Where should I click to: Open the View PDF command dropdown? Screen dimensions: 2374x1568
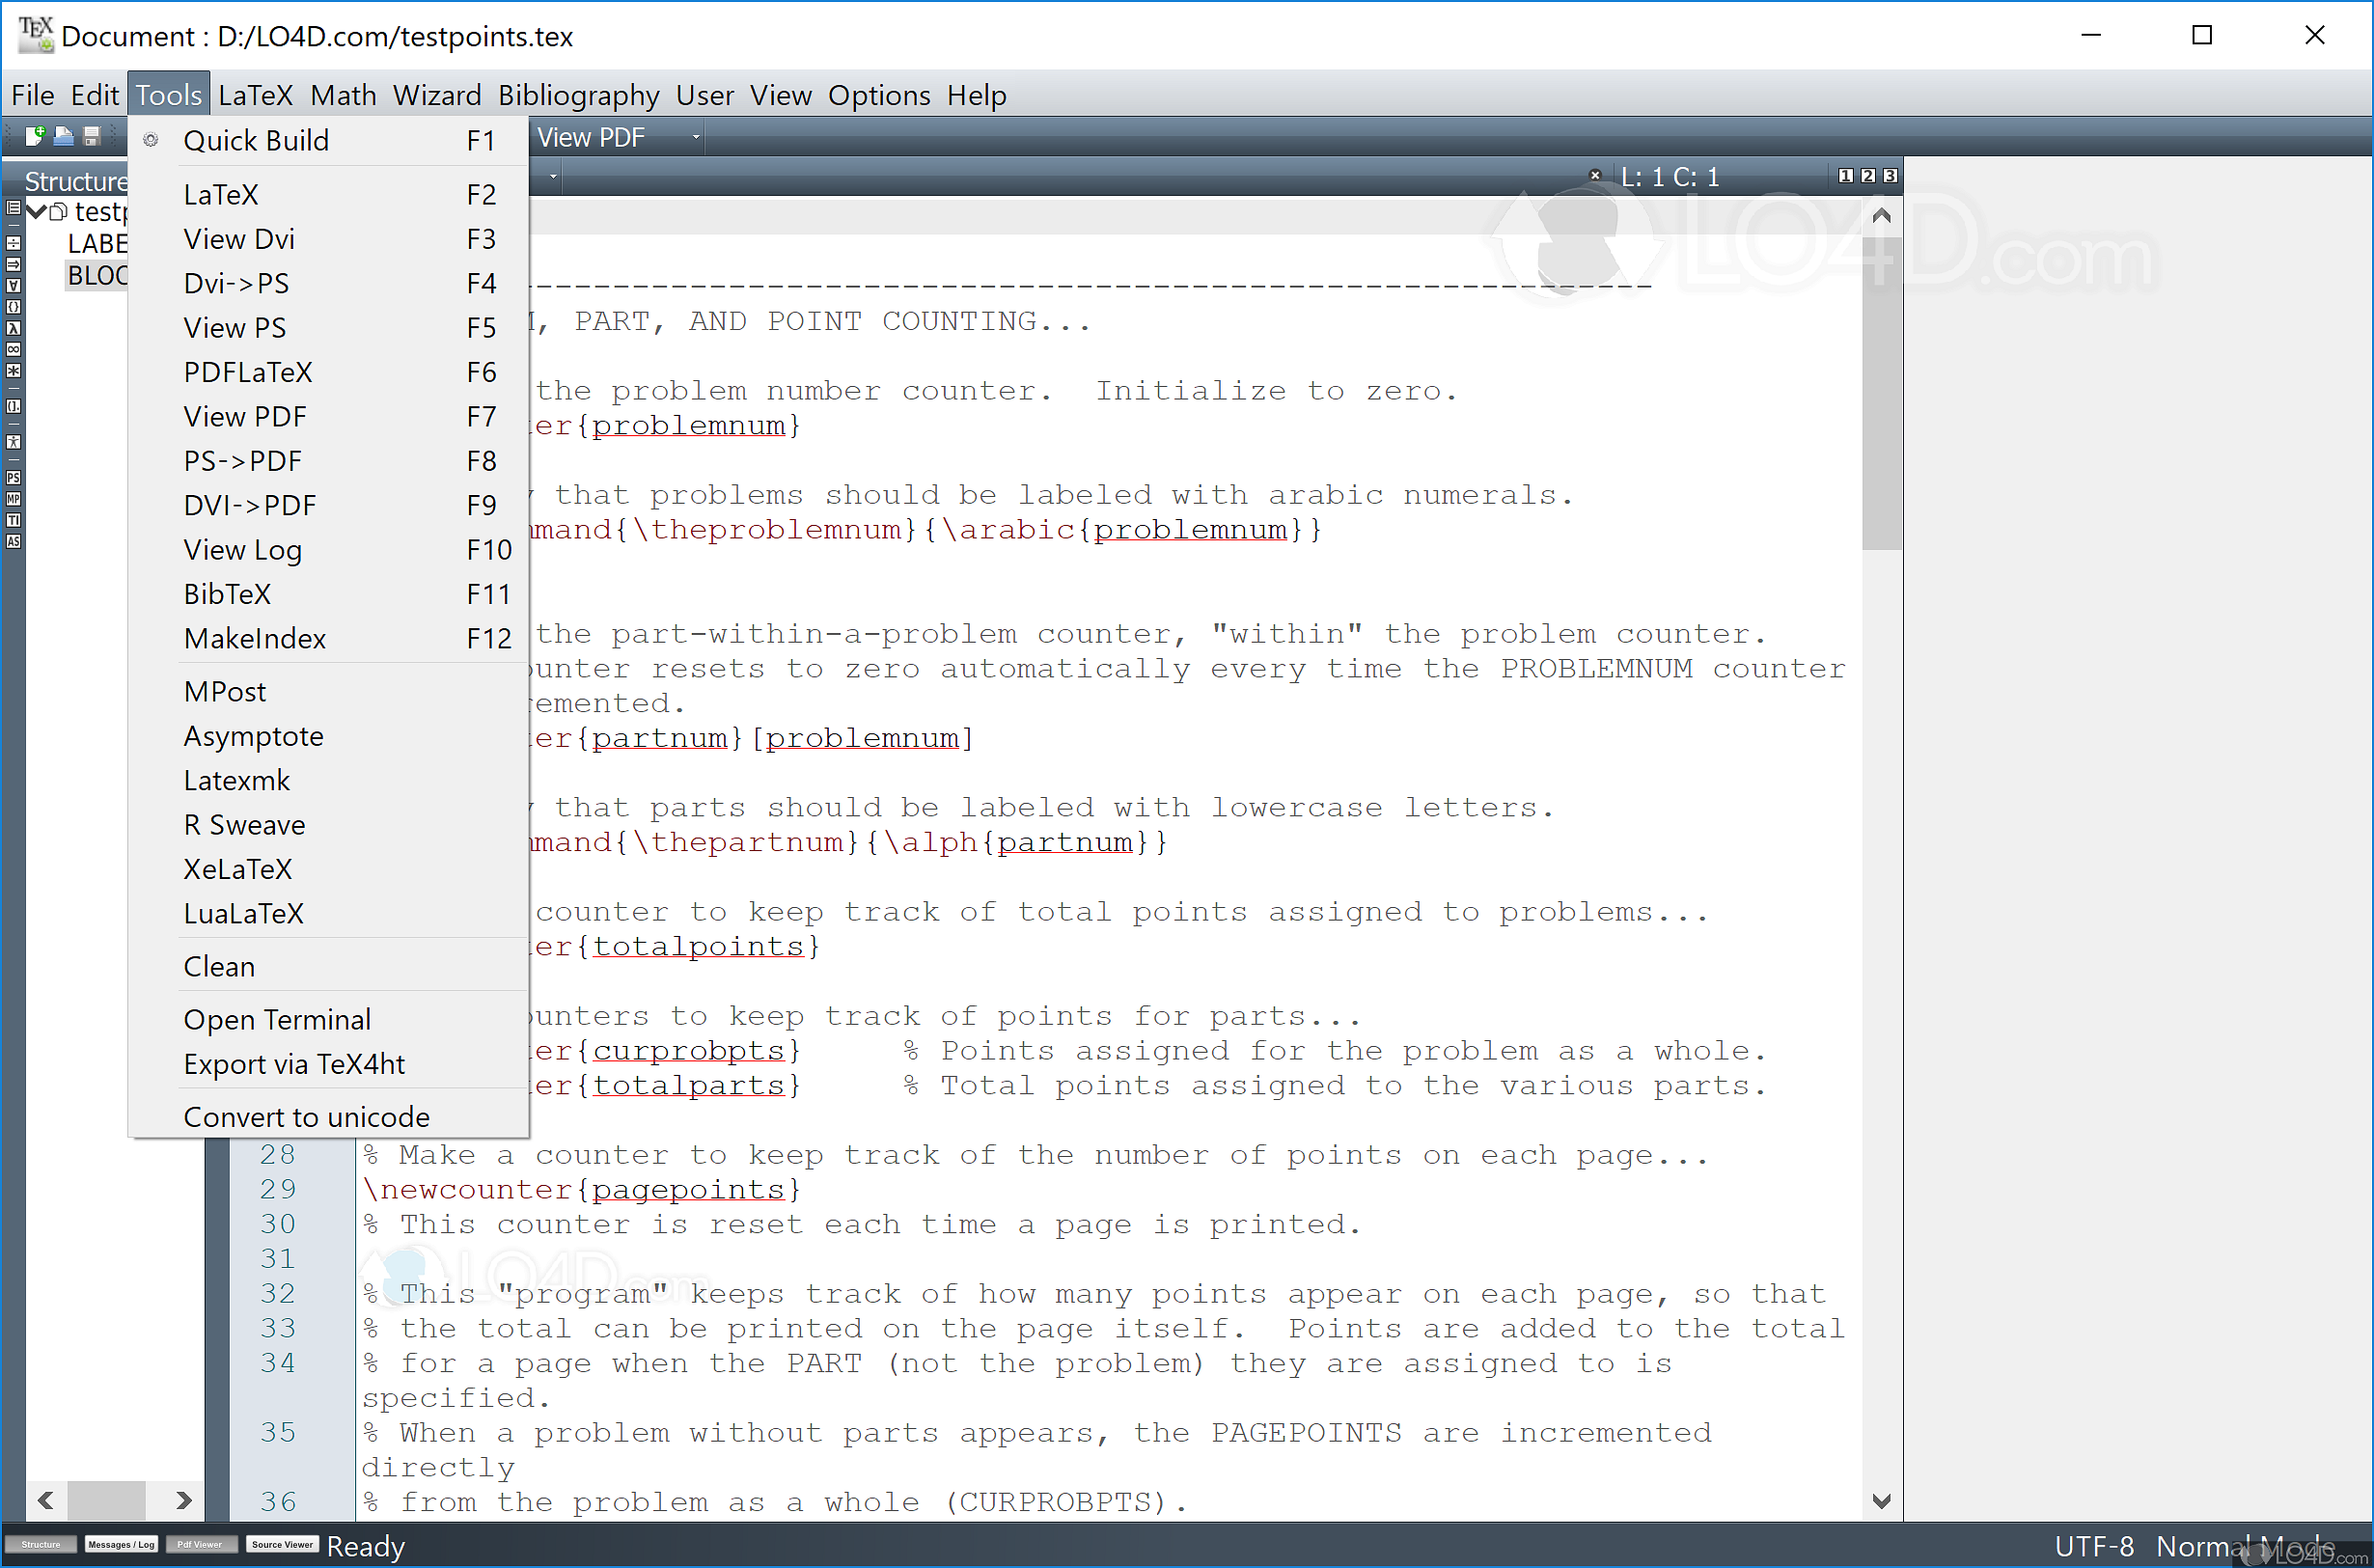696,137
